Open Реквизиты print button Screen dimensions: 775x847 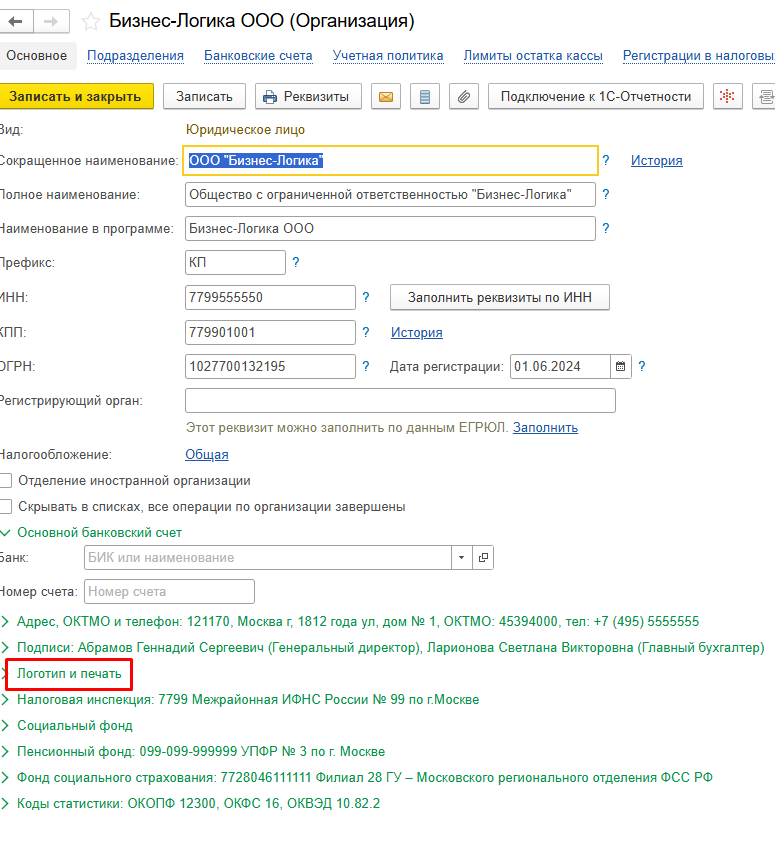pos(308,97)
